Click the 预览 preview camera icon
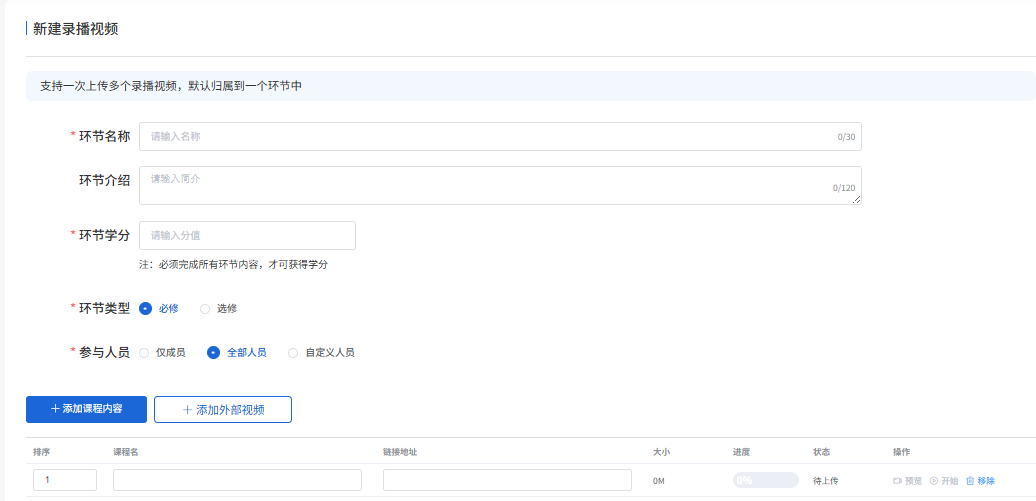1036x501 pixels. click(897, 481)
